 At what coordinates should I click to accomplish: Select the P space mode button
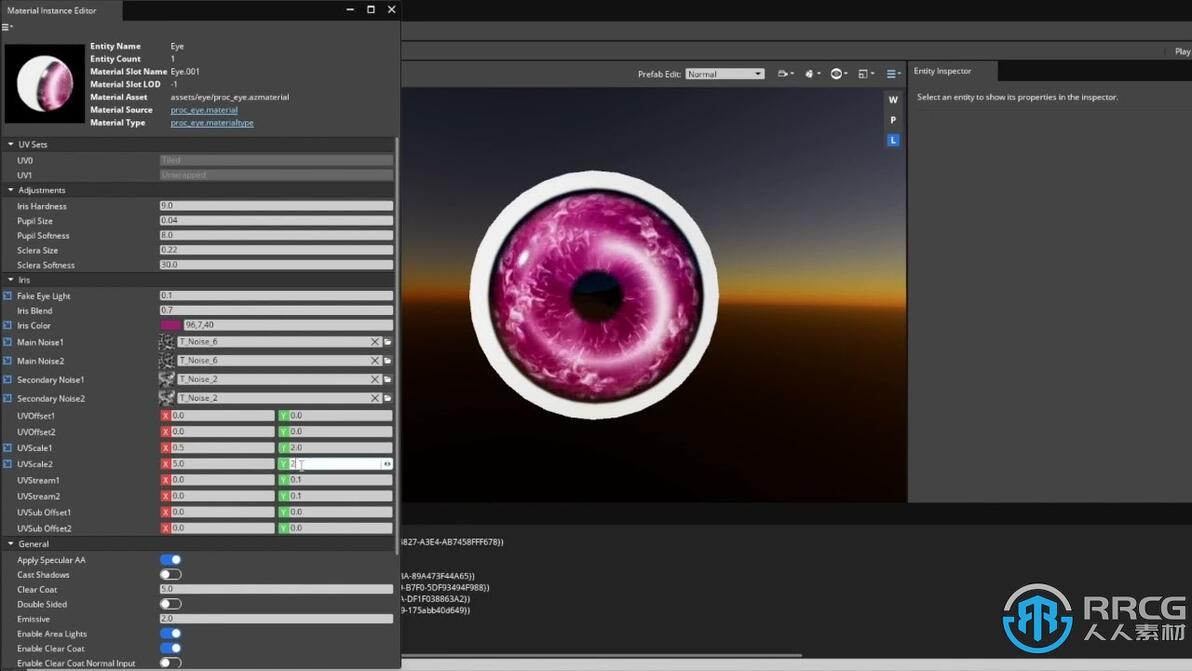(893, 120)
